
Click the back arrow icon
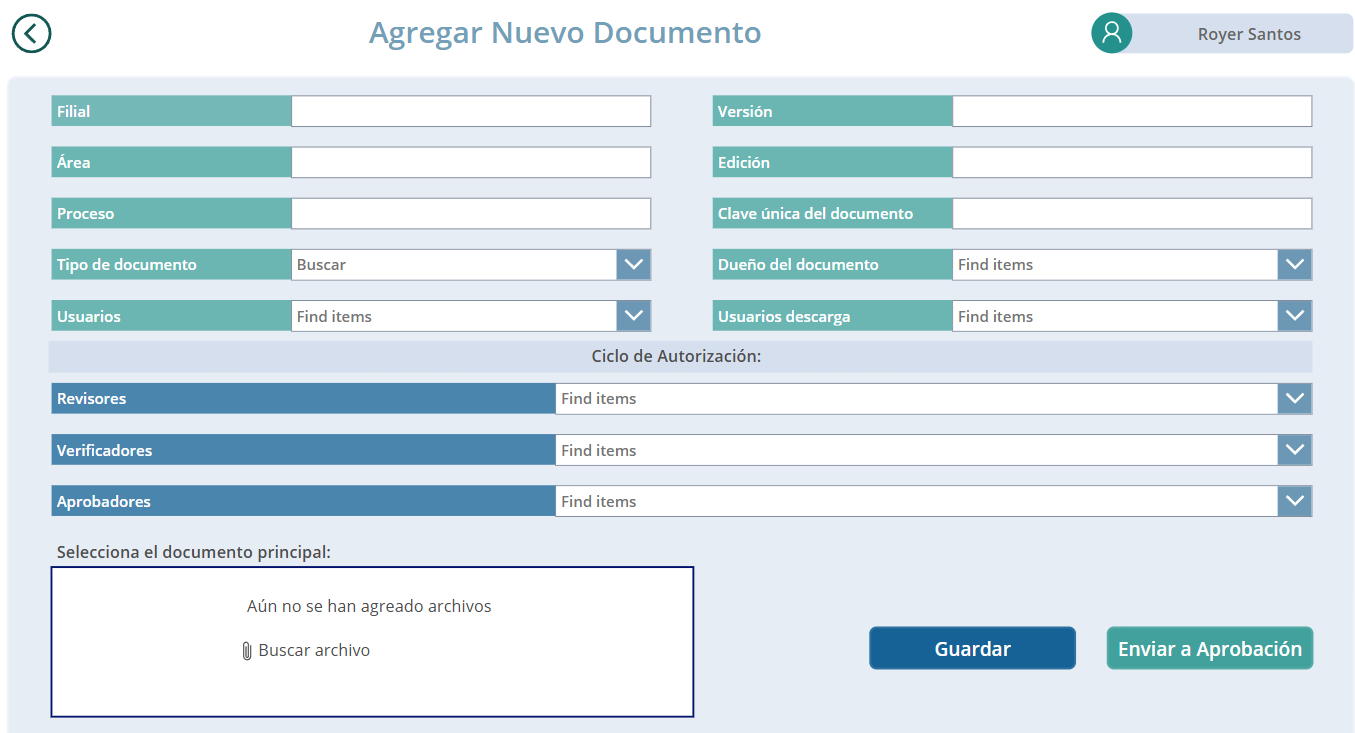31,33
